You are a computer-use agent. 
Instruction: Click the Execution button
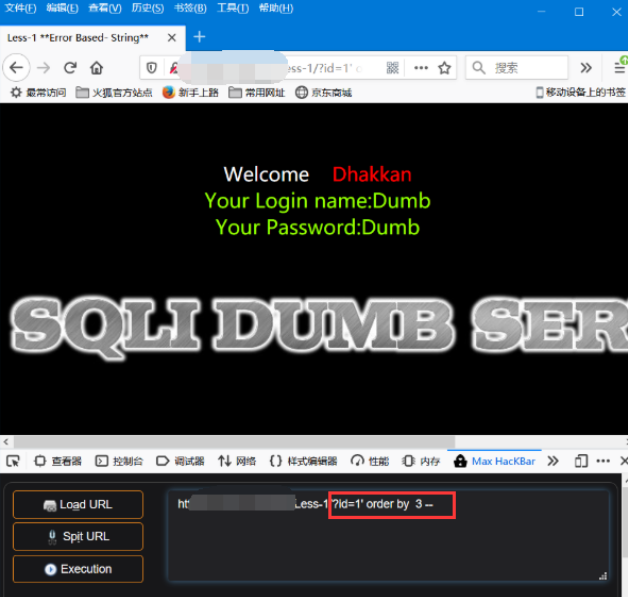pos(78,569)
